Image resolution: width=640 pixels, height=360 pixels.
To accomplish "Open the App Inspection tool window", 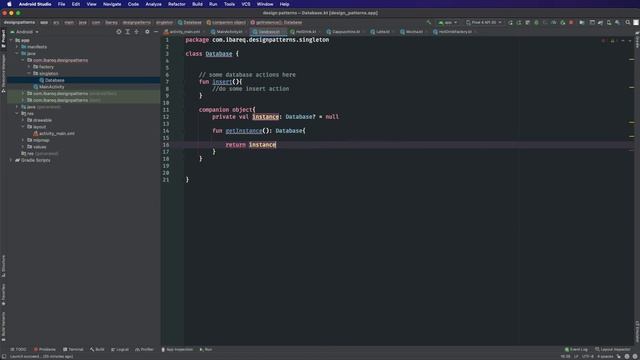I will tap(177, 349).
